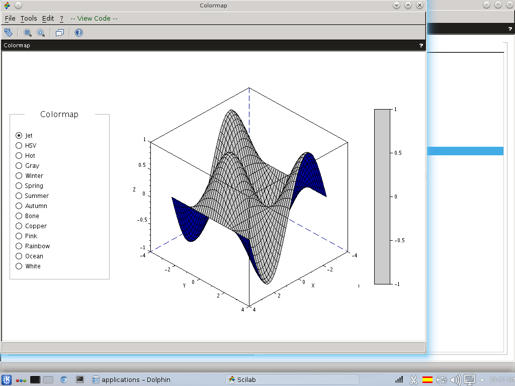This screenshot has height=386, width=515.
Task: Click the original view zoom icon
Action: click(41, 33)
